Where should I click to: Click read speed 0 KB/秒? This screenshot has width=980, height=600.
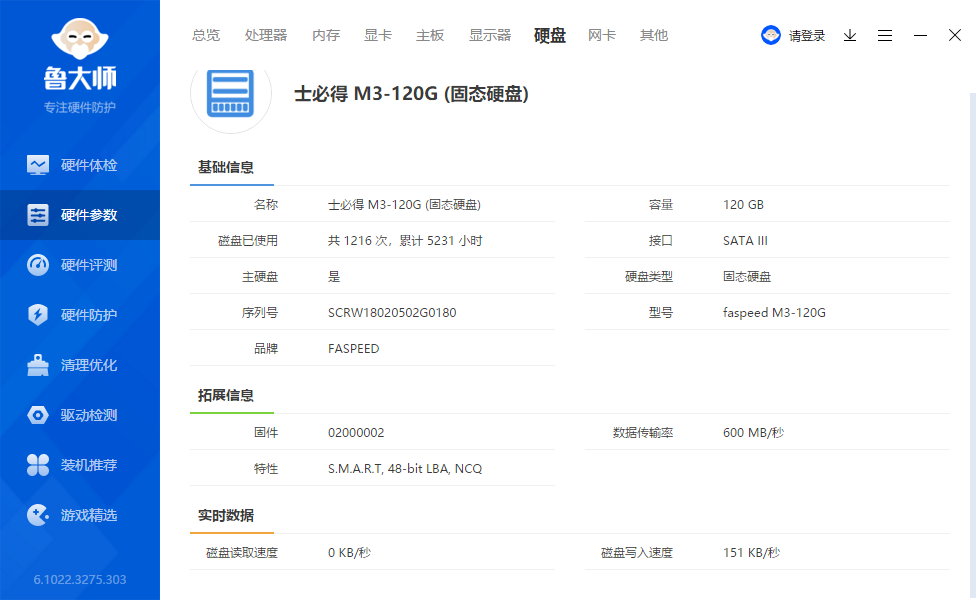(x=349, y=552)
